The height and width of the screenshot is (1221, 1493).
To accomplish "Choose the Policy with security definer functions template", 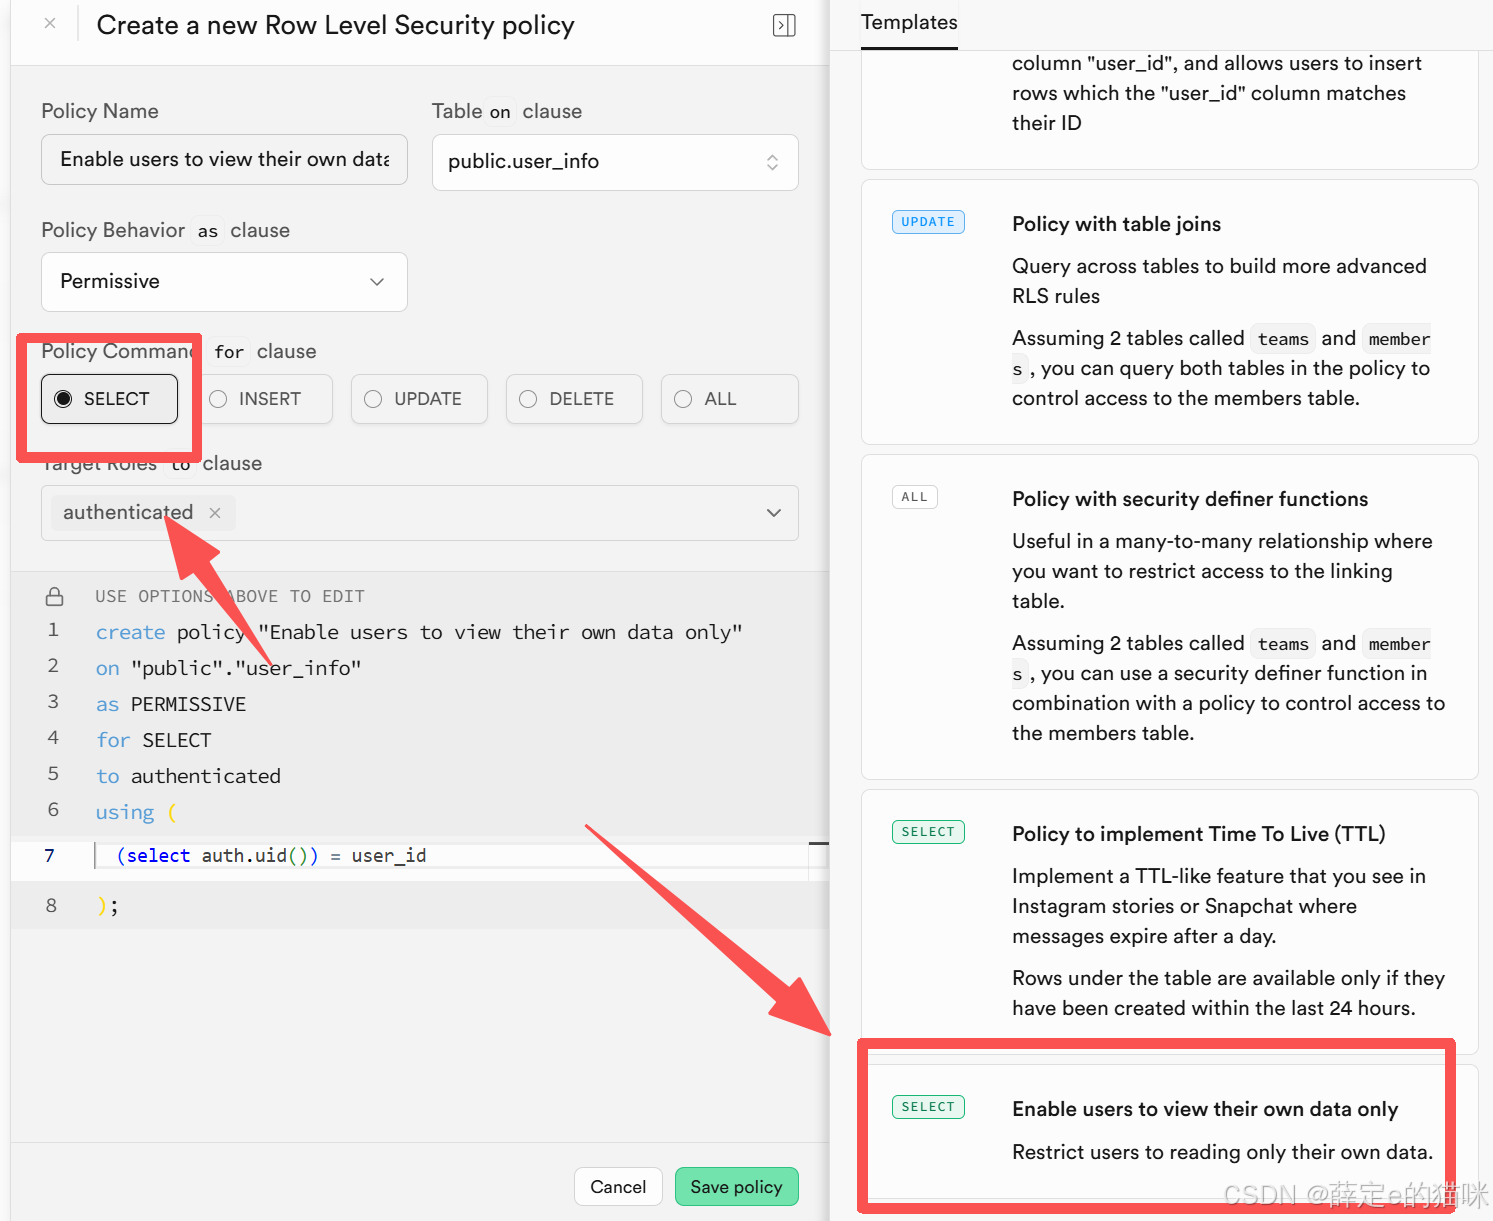I will point(1169,617).
